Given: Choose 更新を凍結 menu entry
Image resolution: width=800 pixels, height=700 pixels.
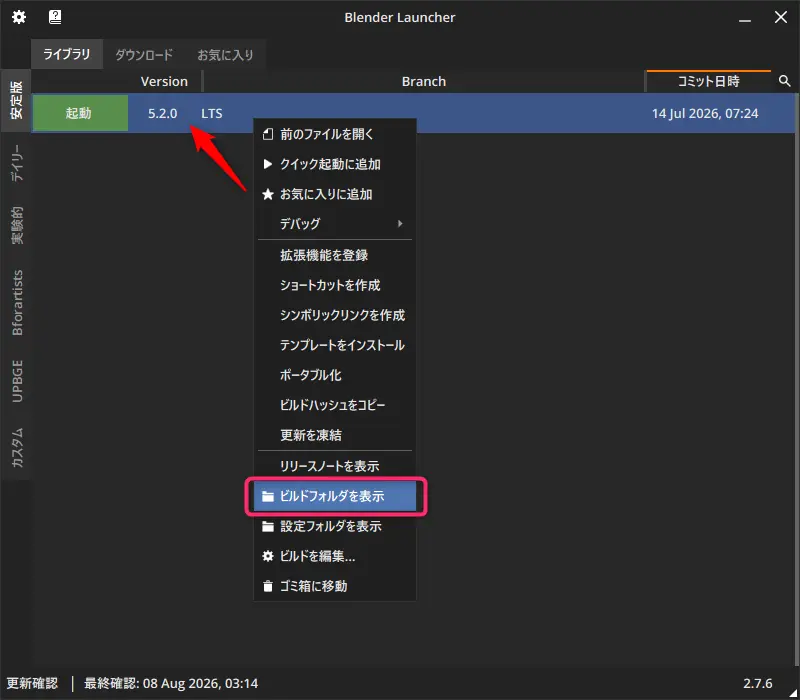Looking at the screenshot, I should pyautogui.click(x=335, y=435).
